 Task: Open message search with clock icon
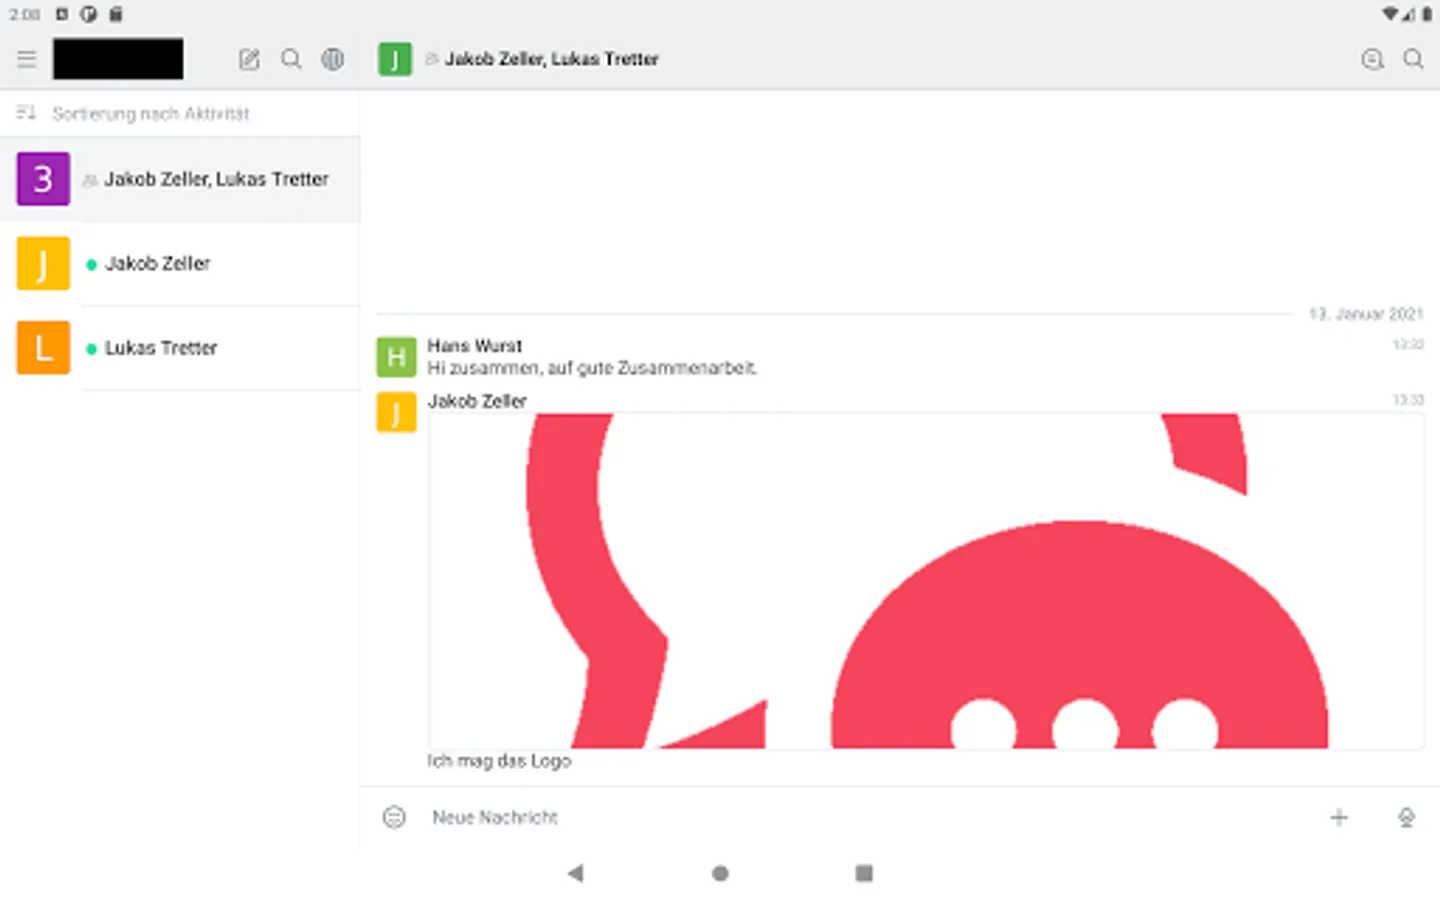pyautogui.click(x=1372, y=59)
